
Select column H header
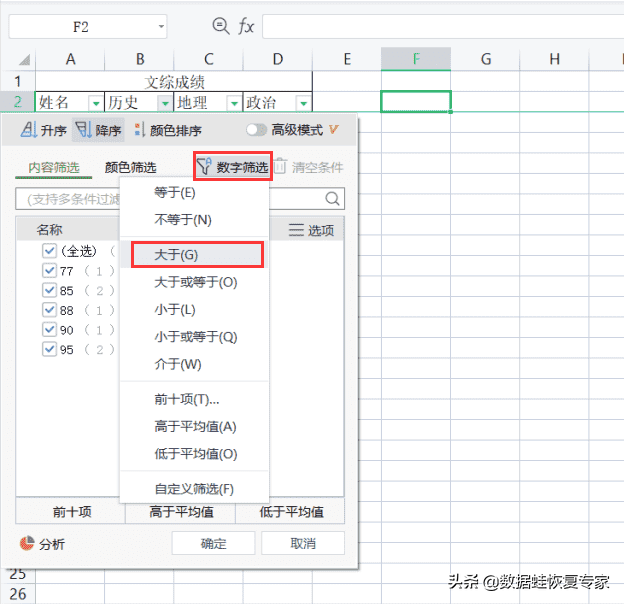click(x=554, y=59)
